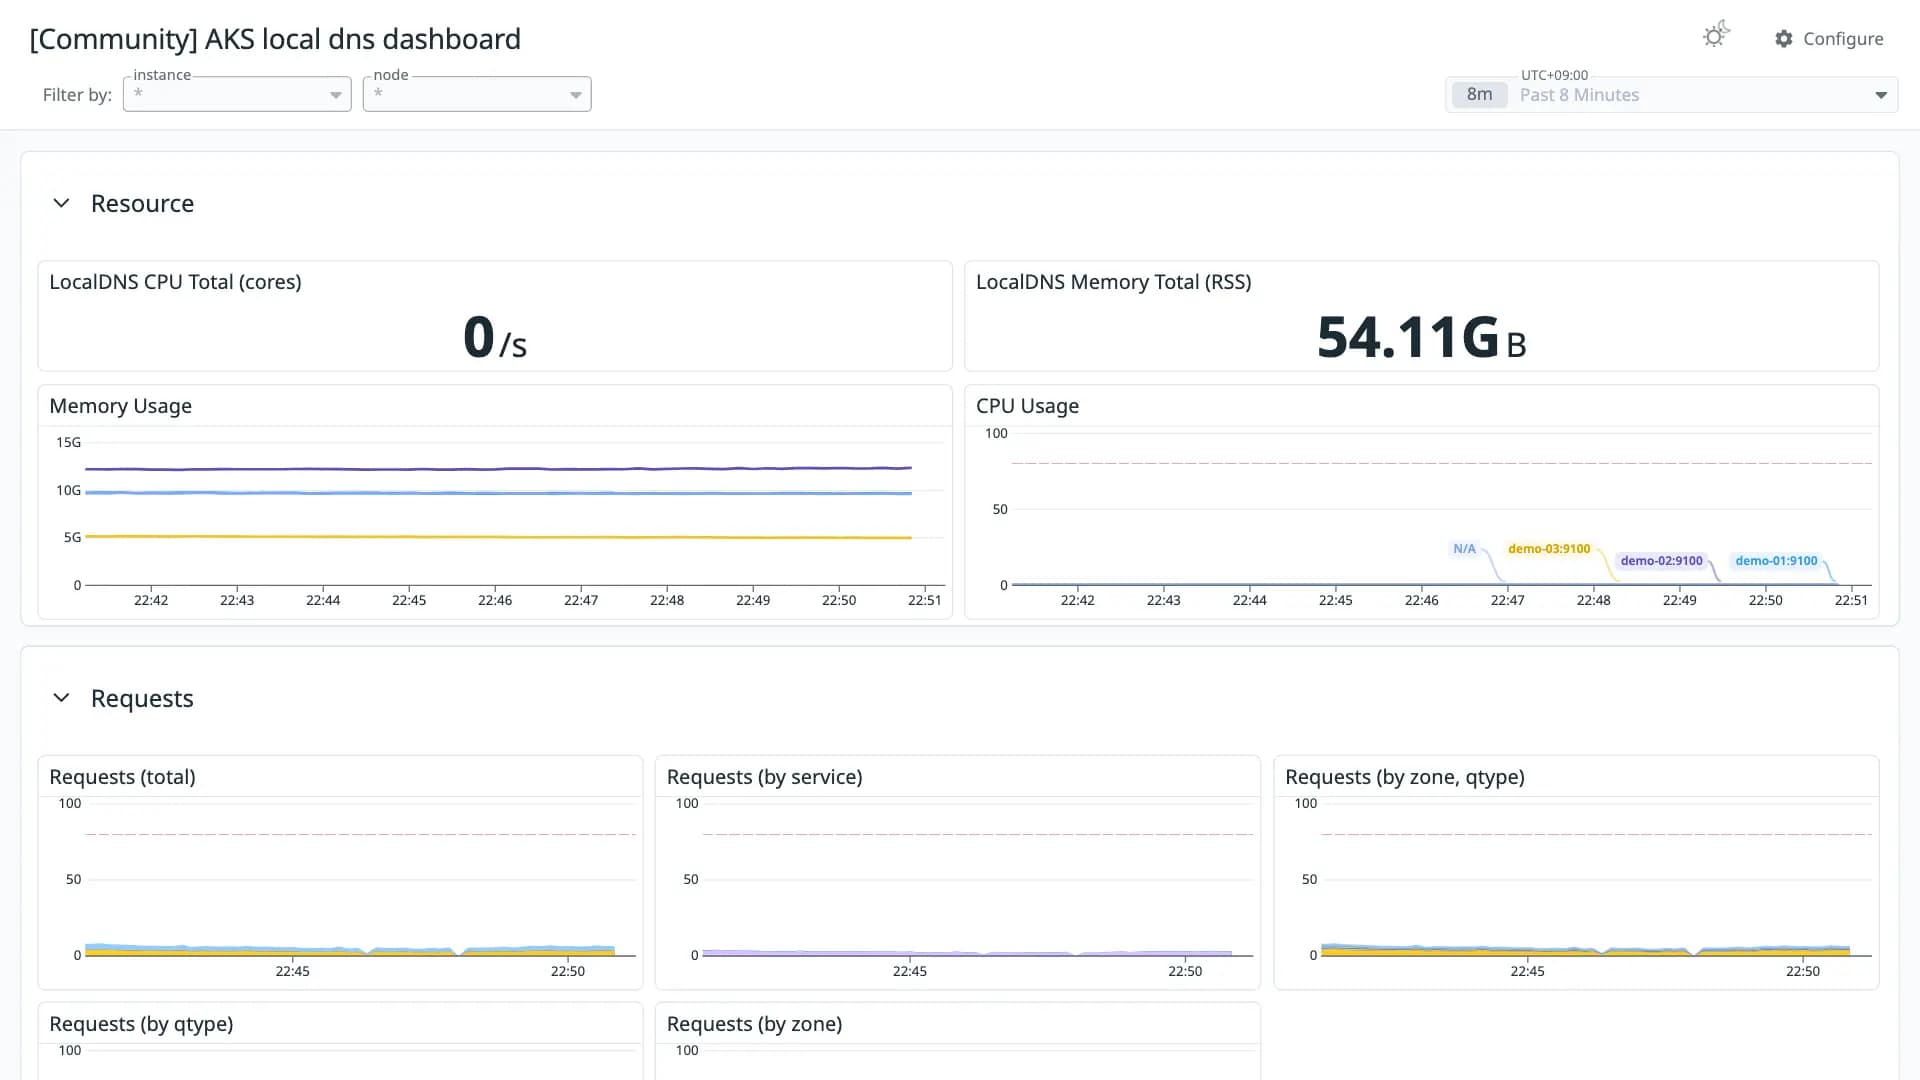The width and height of the screenshot is (1920, 1080).
Task: Click the LocalDNS CPU Total (cores) title
Action: [x=175, y=282]
